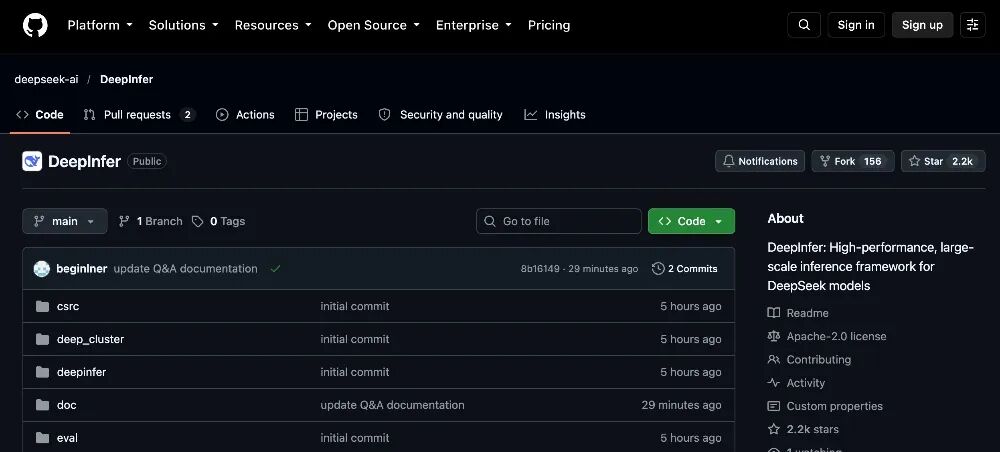Open the search magnifier icon

click(804, 25)
